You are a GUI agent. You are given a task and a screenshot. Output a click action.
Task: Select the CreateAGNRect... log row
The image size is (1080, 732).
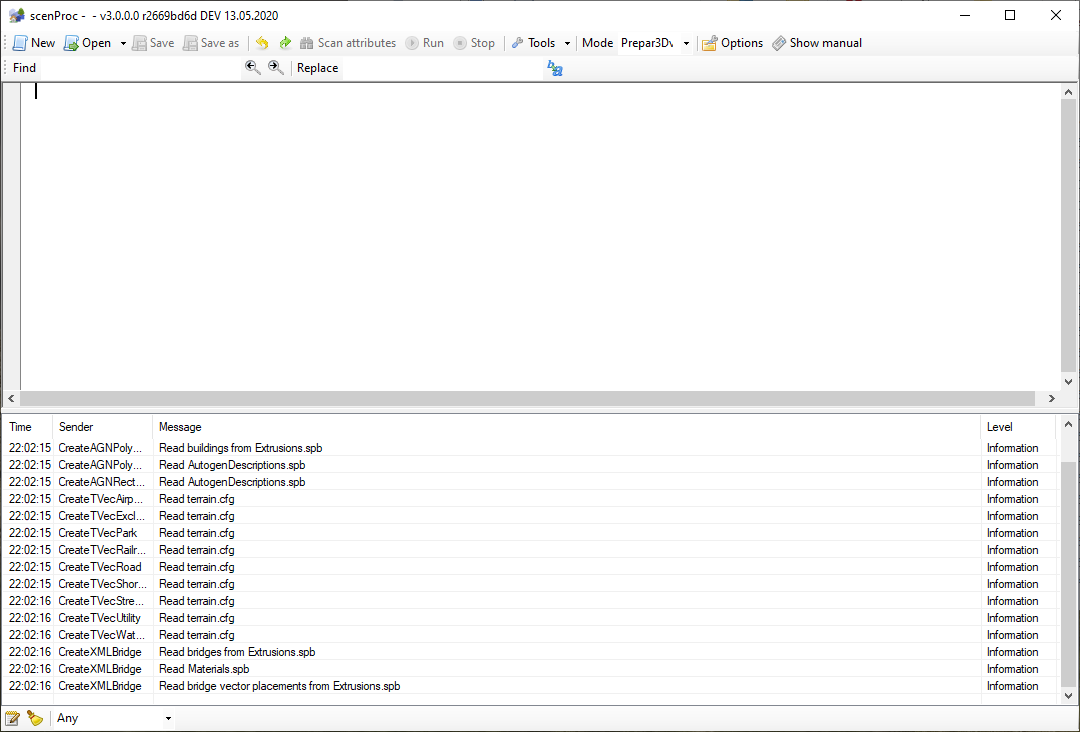(x=529, y=482)
